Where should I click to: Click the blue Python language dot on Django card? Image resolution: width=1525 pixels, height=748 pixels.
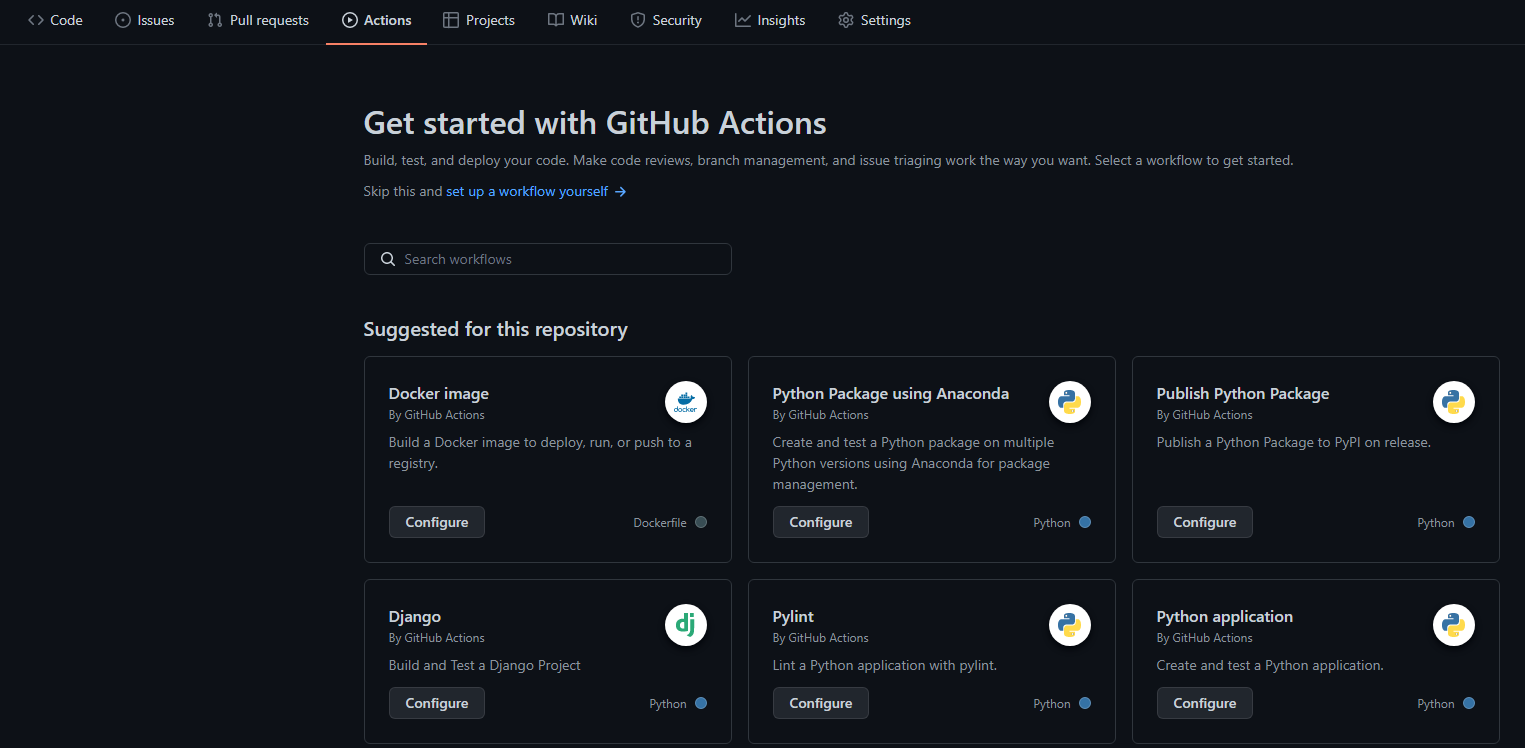[701, 703]
